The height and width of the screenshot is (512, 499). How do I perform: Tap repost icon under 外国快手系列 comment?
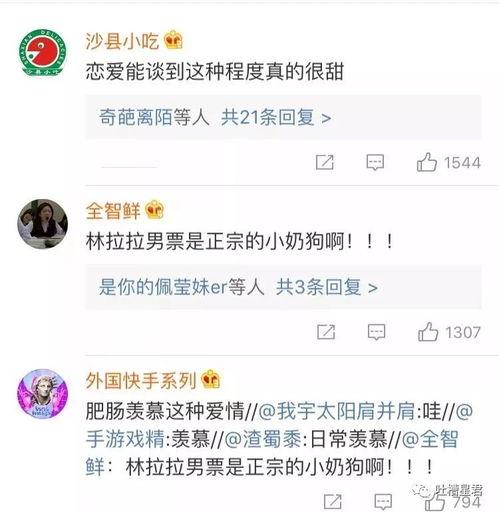[333, 501]
